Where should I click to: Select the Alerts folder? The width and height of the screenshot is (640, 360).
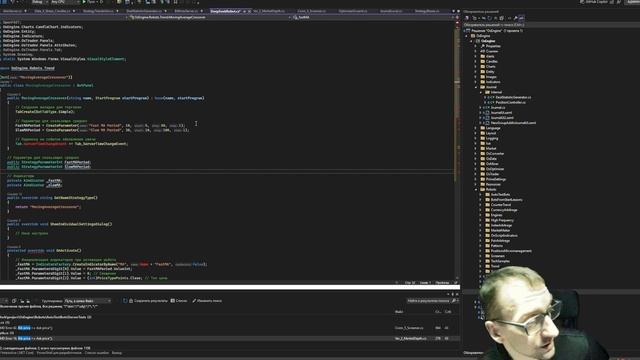pyautogui.click(x=487, y=56)
